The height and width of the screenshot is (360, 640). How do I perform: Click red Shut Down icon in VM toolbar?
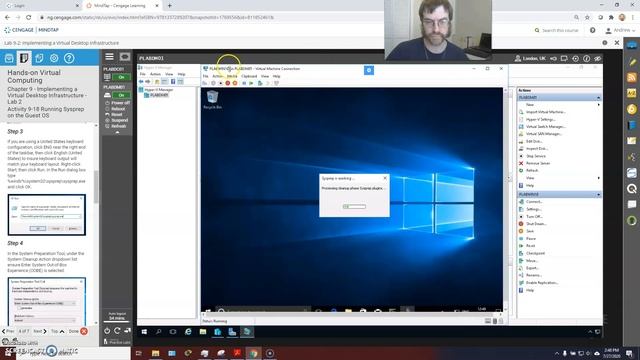(228, 83)
